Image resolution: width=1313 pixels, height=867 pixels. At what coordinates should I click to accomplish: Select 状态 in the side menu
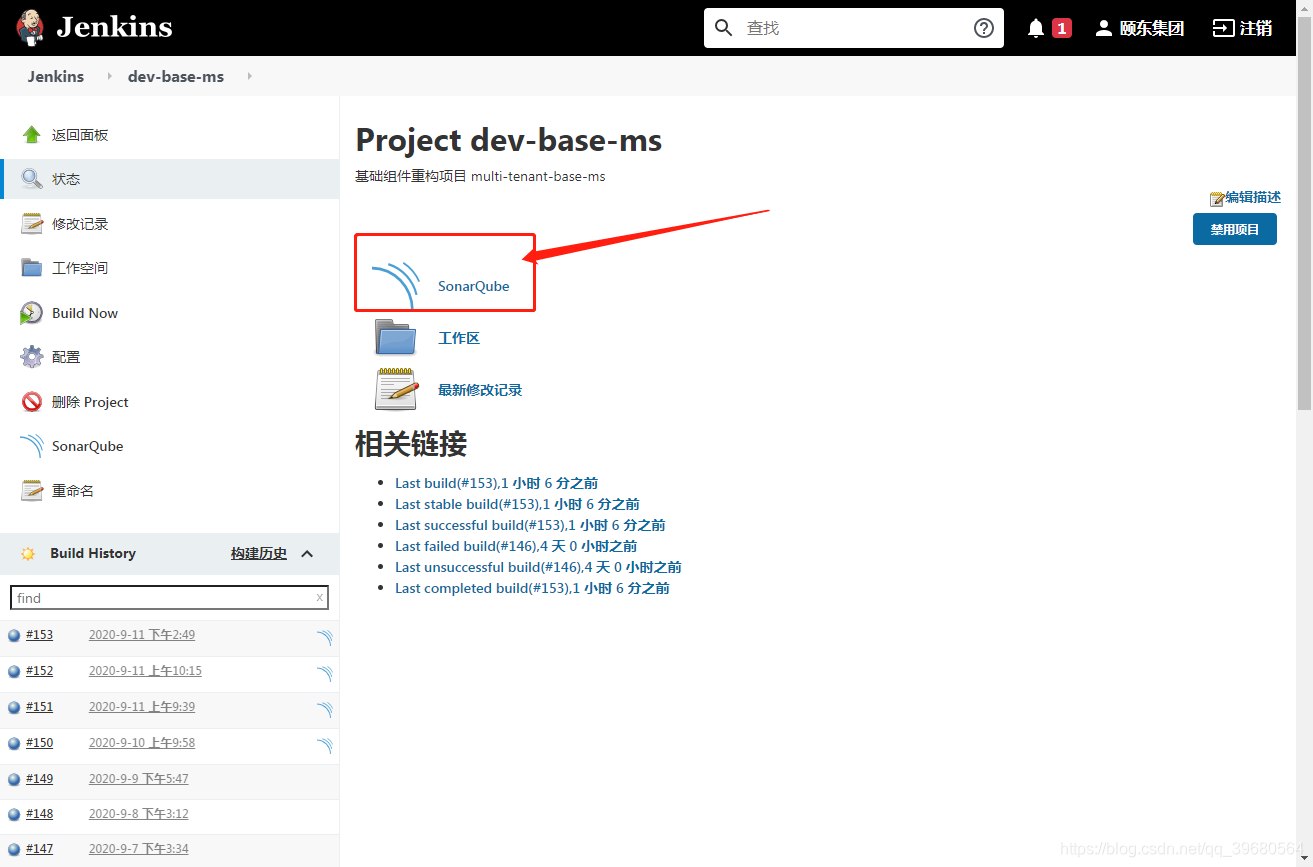[x=66, y=179]
